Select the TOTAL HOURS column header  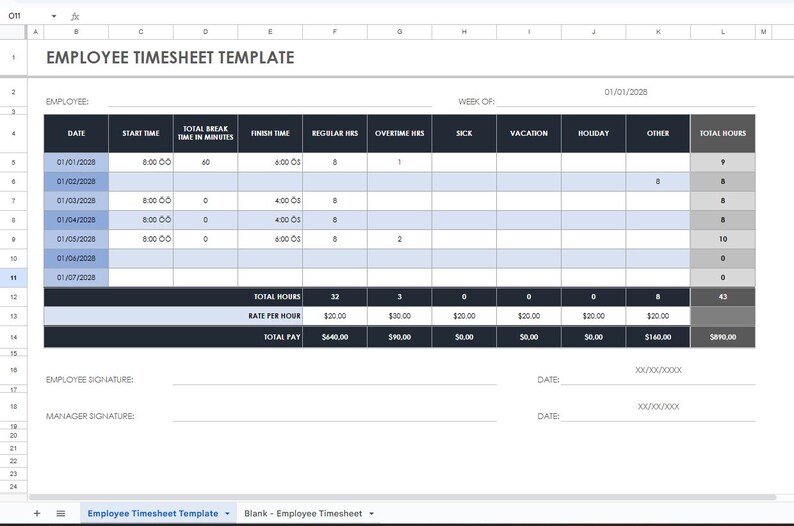[x=723, y=134]
